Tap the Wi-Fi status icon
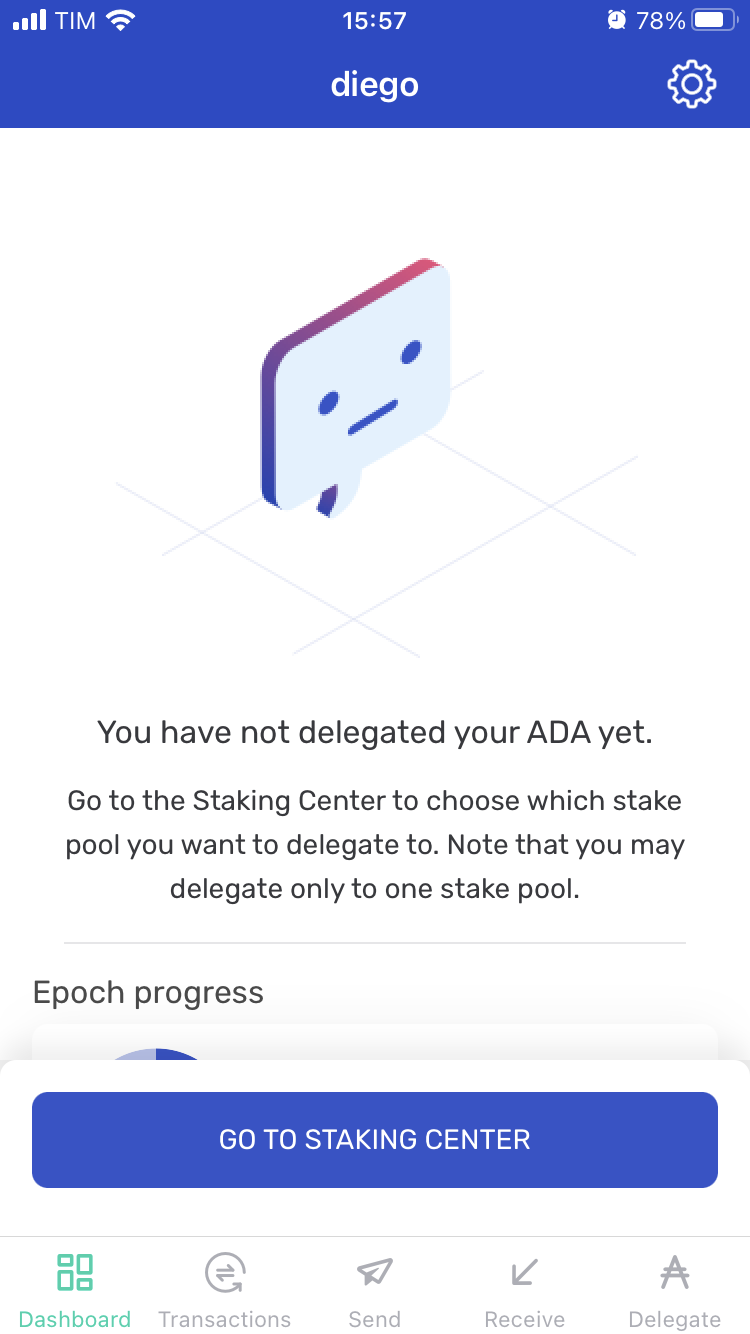Screen dimensions: 750x1334 [121, 21]
